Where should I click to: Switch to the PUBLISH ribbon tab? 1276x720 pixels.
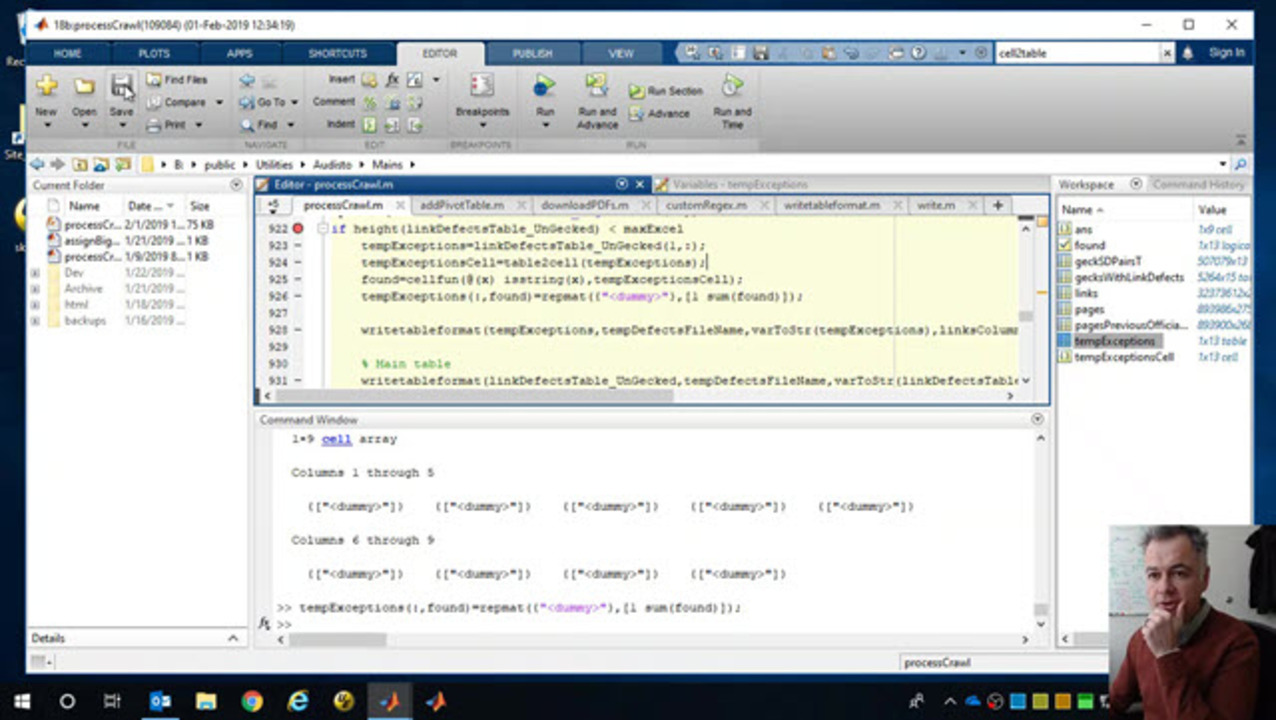(532, 54)
